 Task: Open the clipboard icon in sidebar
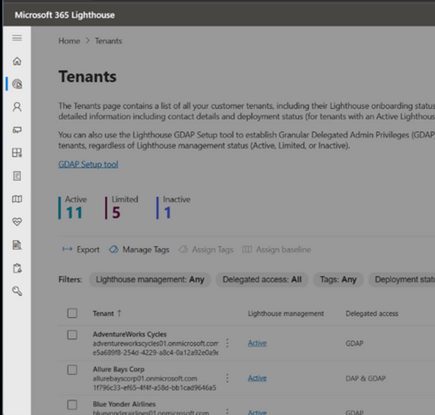pos(17,268)
